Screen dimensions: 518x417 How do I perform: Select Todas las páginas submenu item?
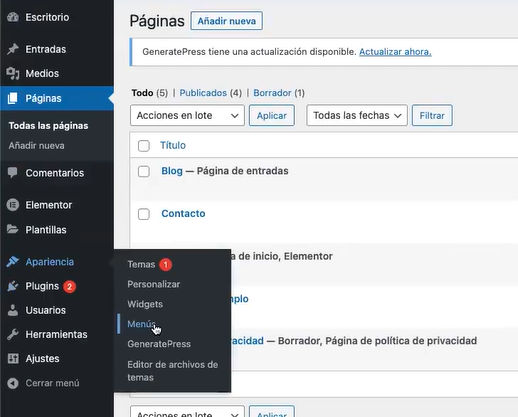[x=48, y=126]
